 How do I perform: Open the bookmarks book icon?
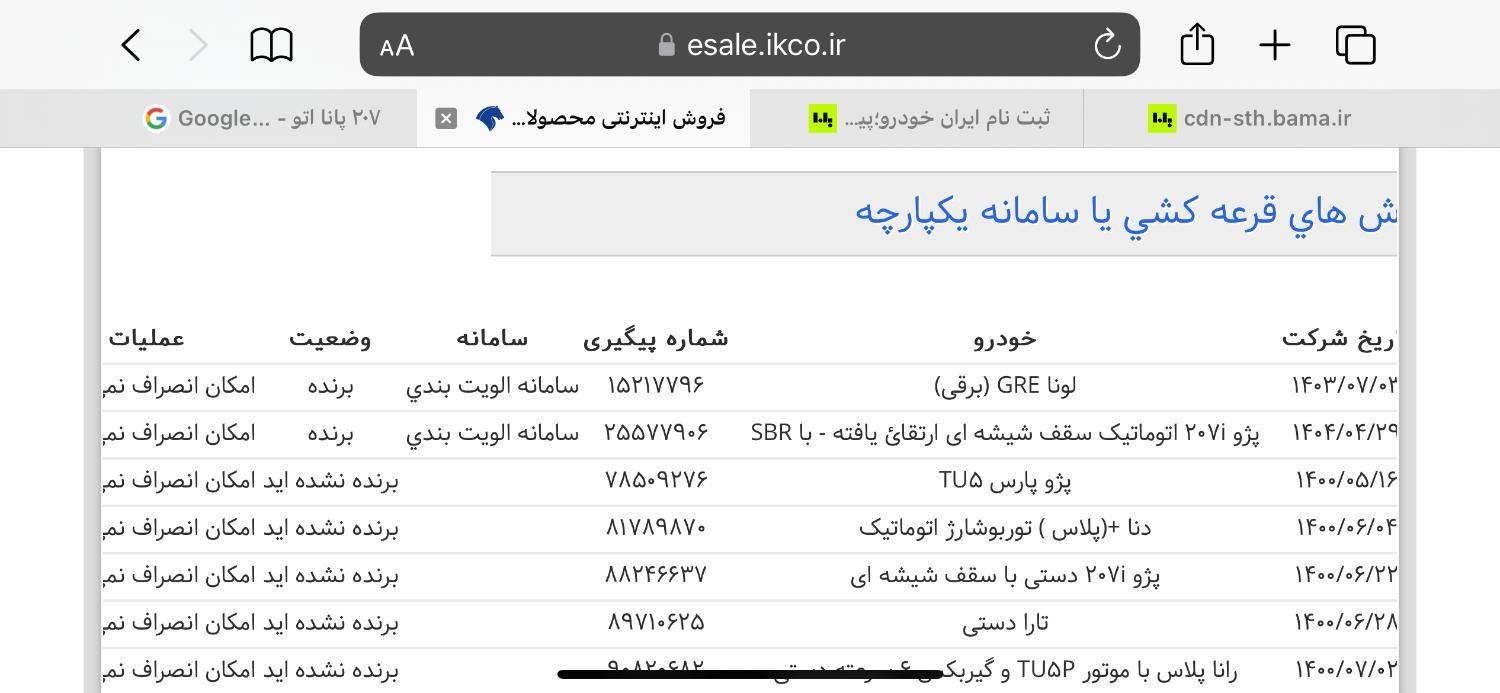pyautogui.click(x=271, y=45)
